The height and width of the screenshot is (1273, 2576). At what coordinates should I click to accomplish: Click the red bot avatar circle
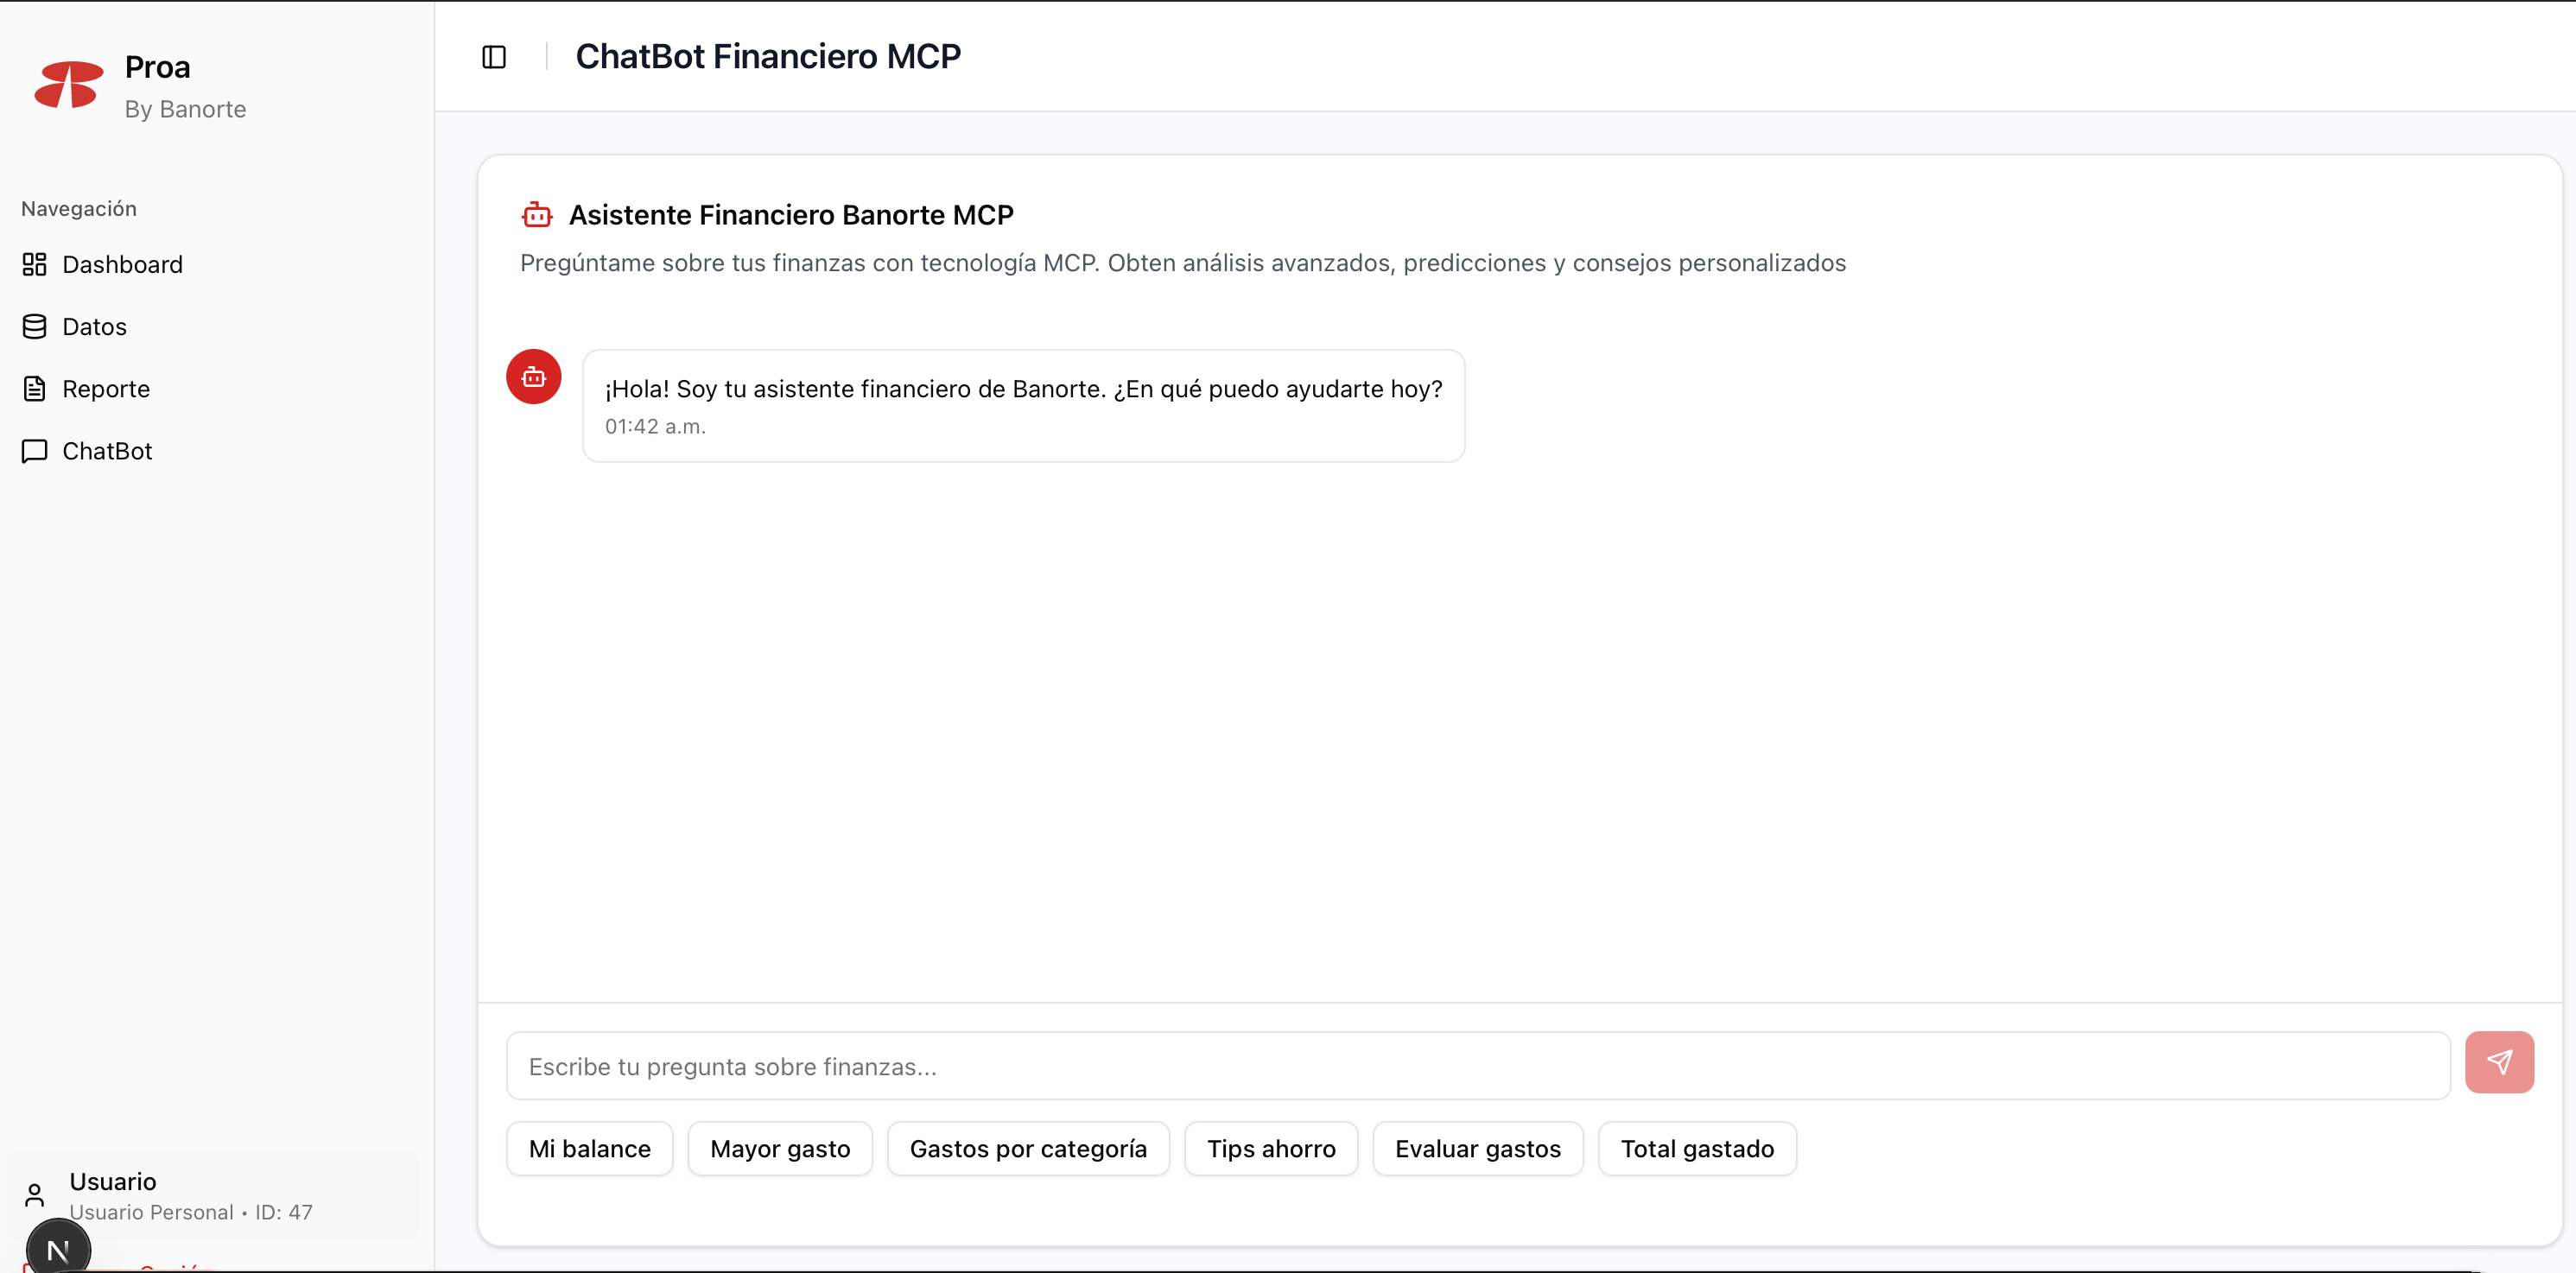[x=533, y=377]
